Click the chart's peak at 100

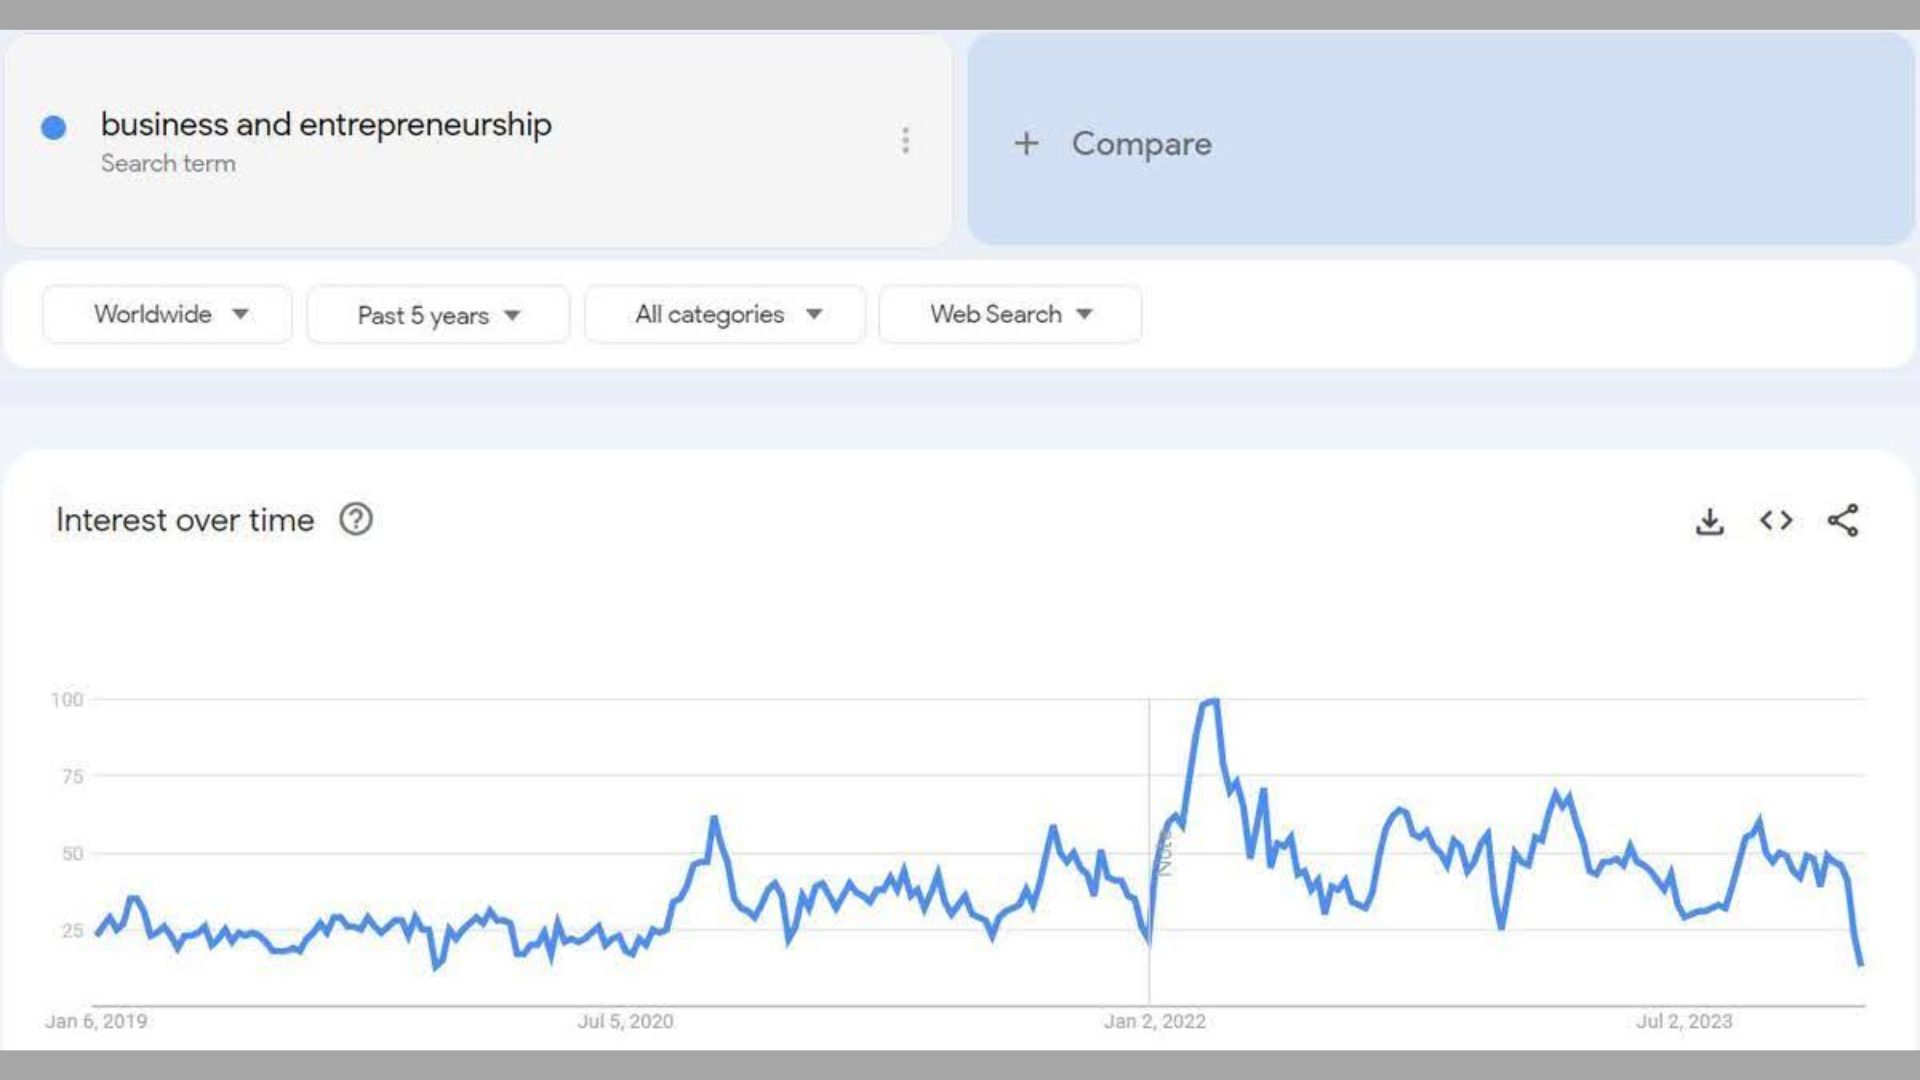(x=1211, y=702)
